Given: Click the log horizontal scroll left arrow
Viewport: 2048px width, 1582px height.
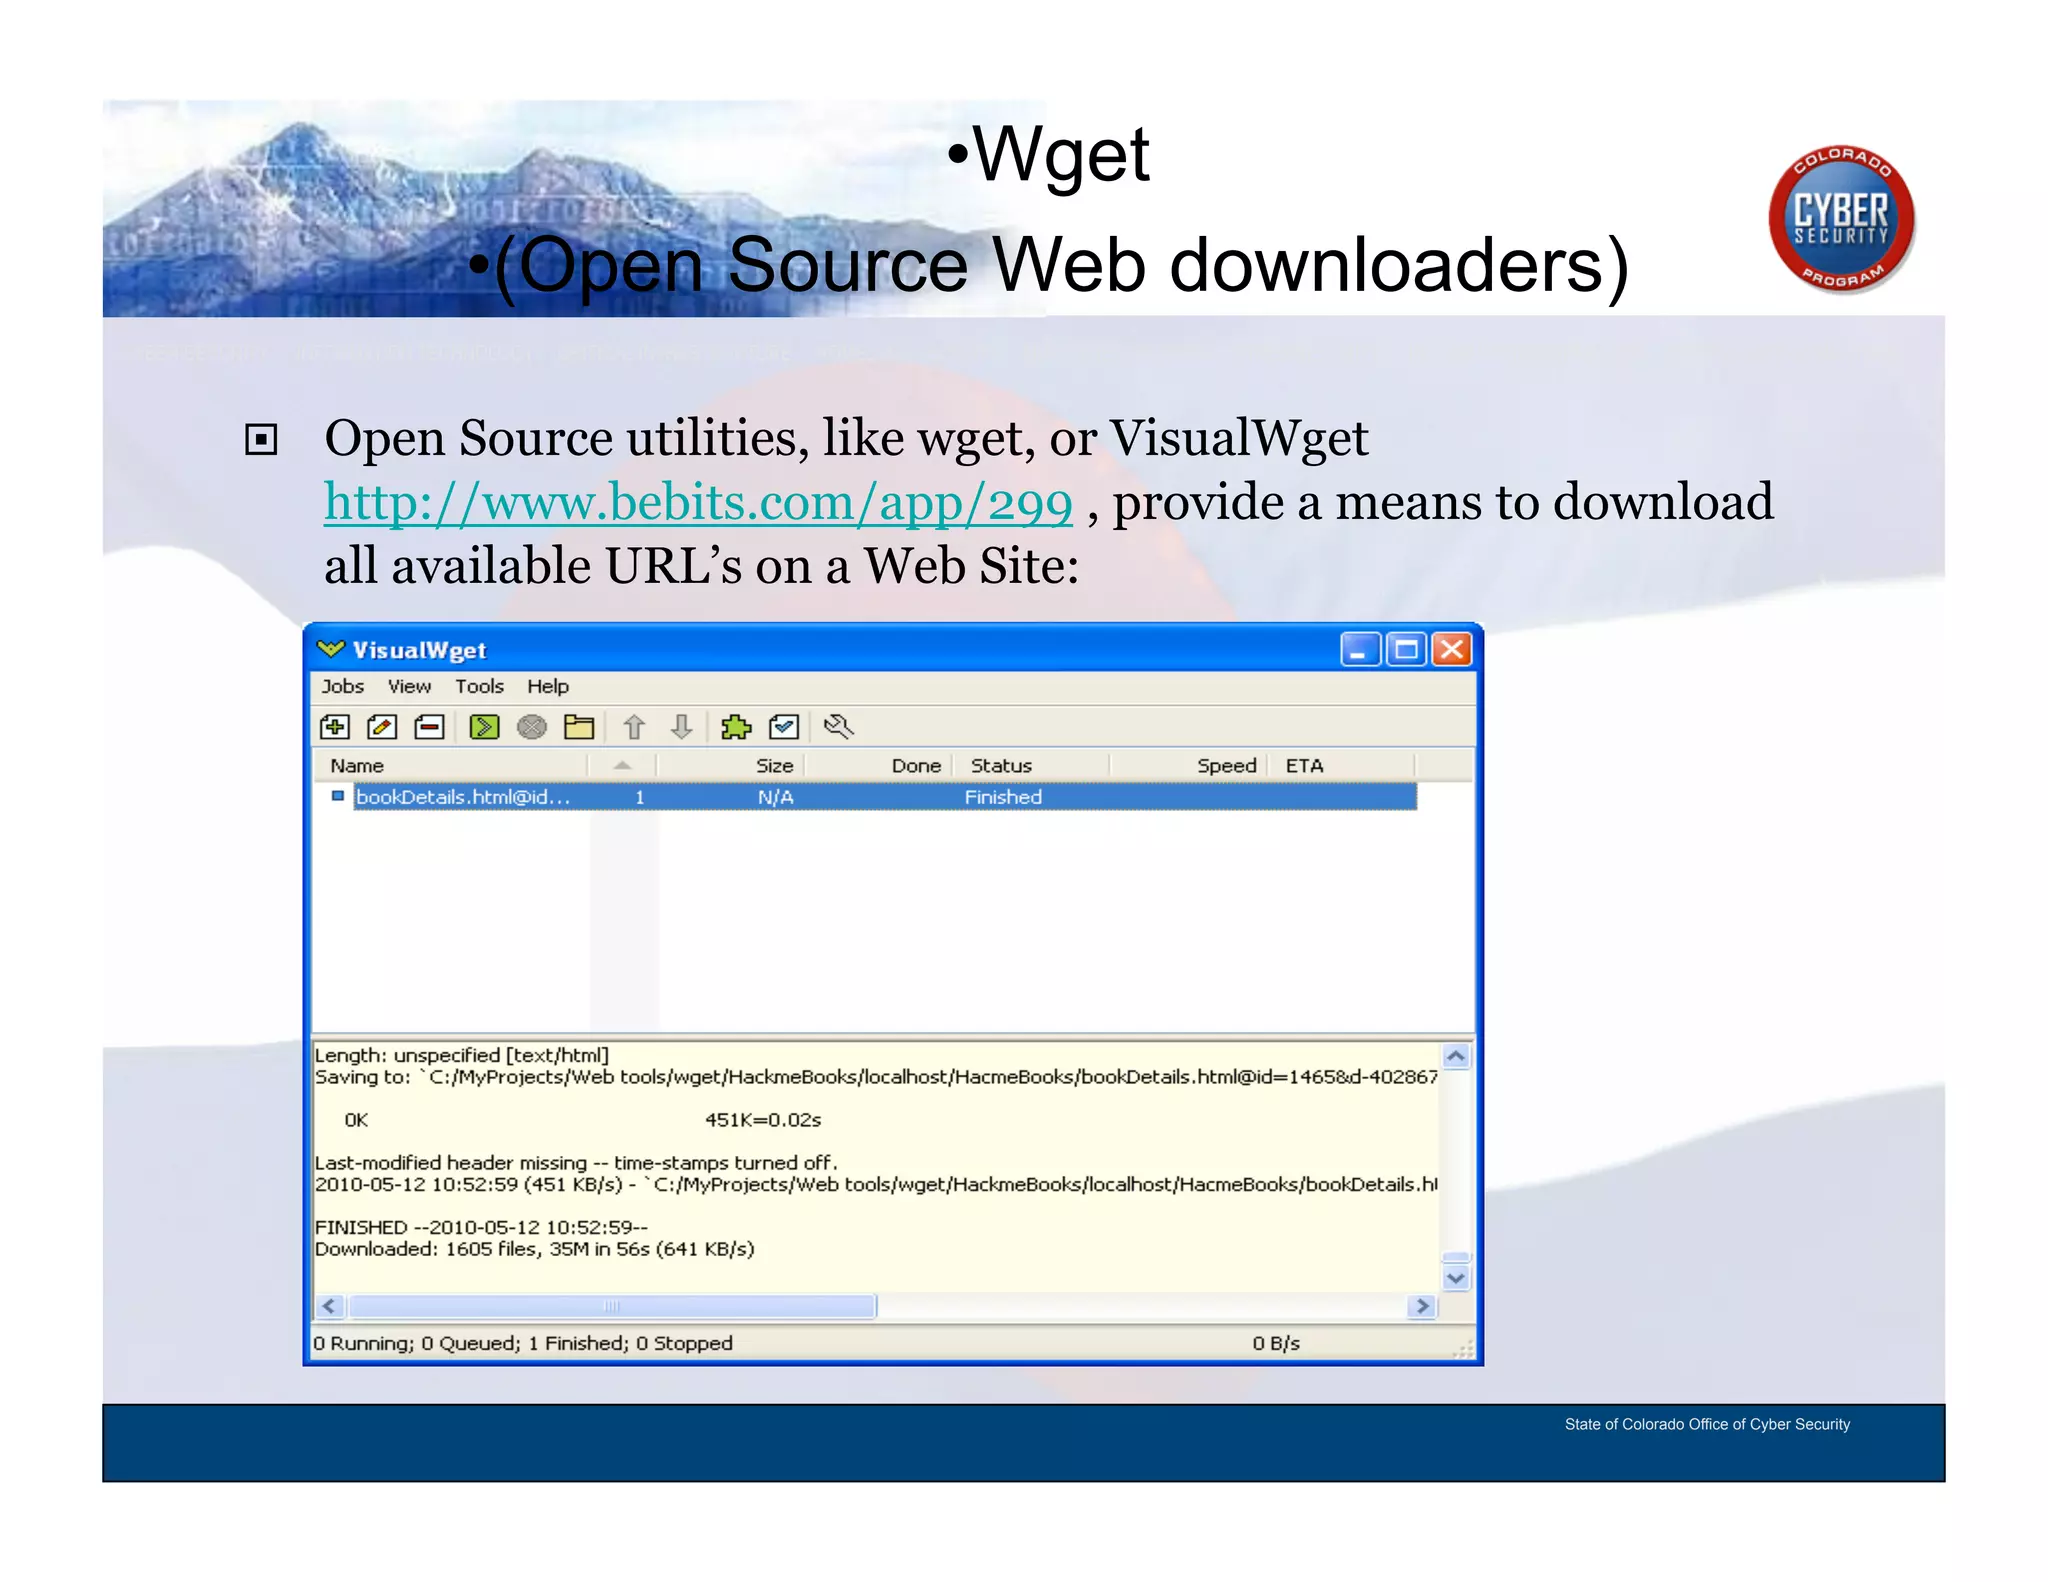Looking at the screenshot, I should (x=331, y=1306).
